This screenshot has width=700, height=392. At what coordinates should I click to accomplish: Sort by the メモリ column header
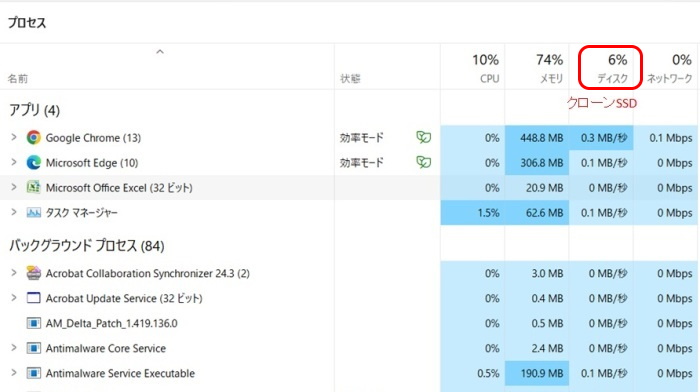(537, 67)
